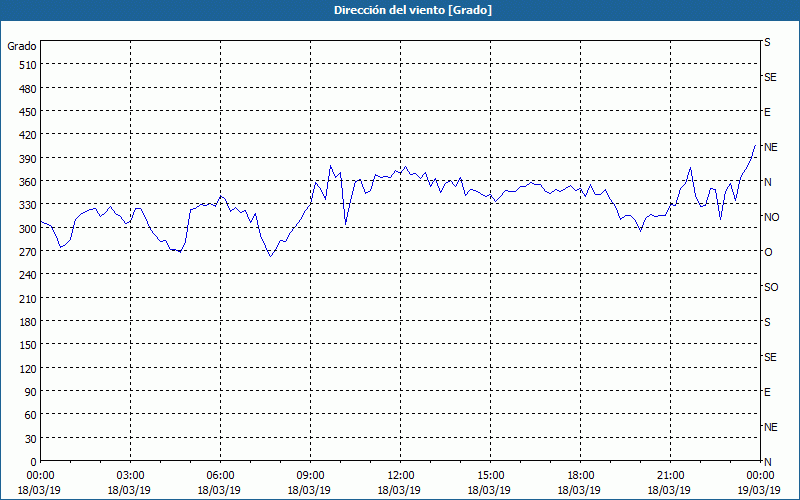Click the 270 y-axis tick label
Viewport: 800px width, 500px height.
[x=29, y=252]
